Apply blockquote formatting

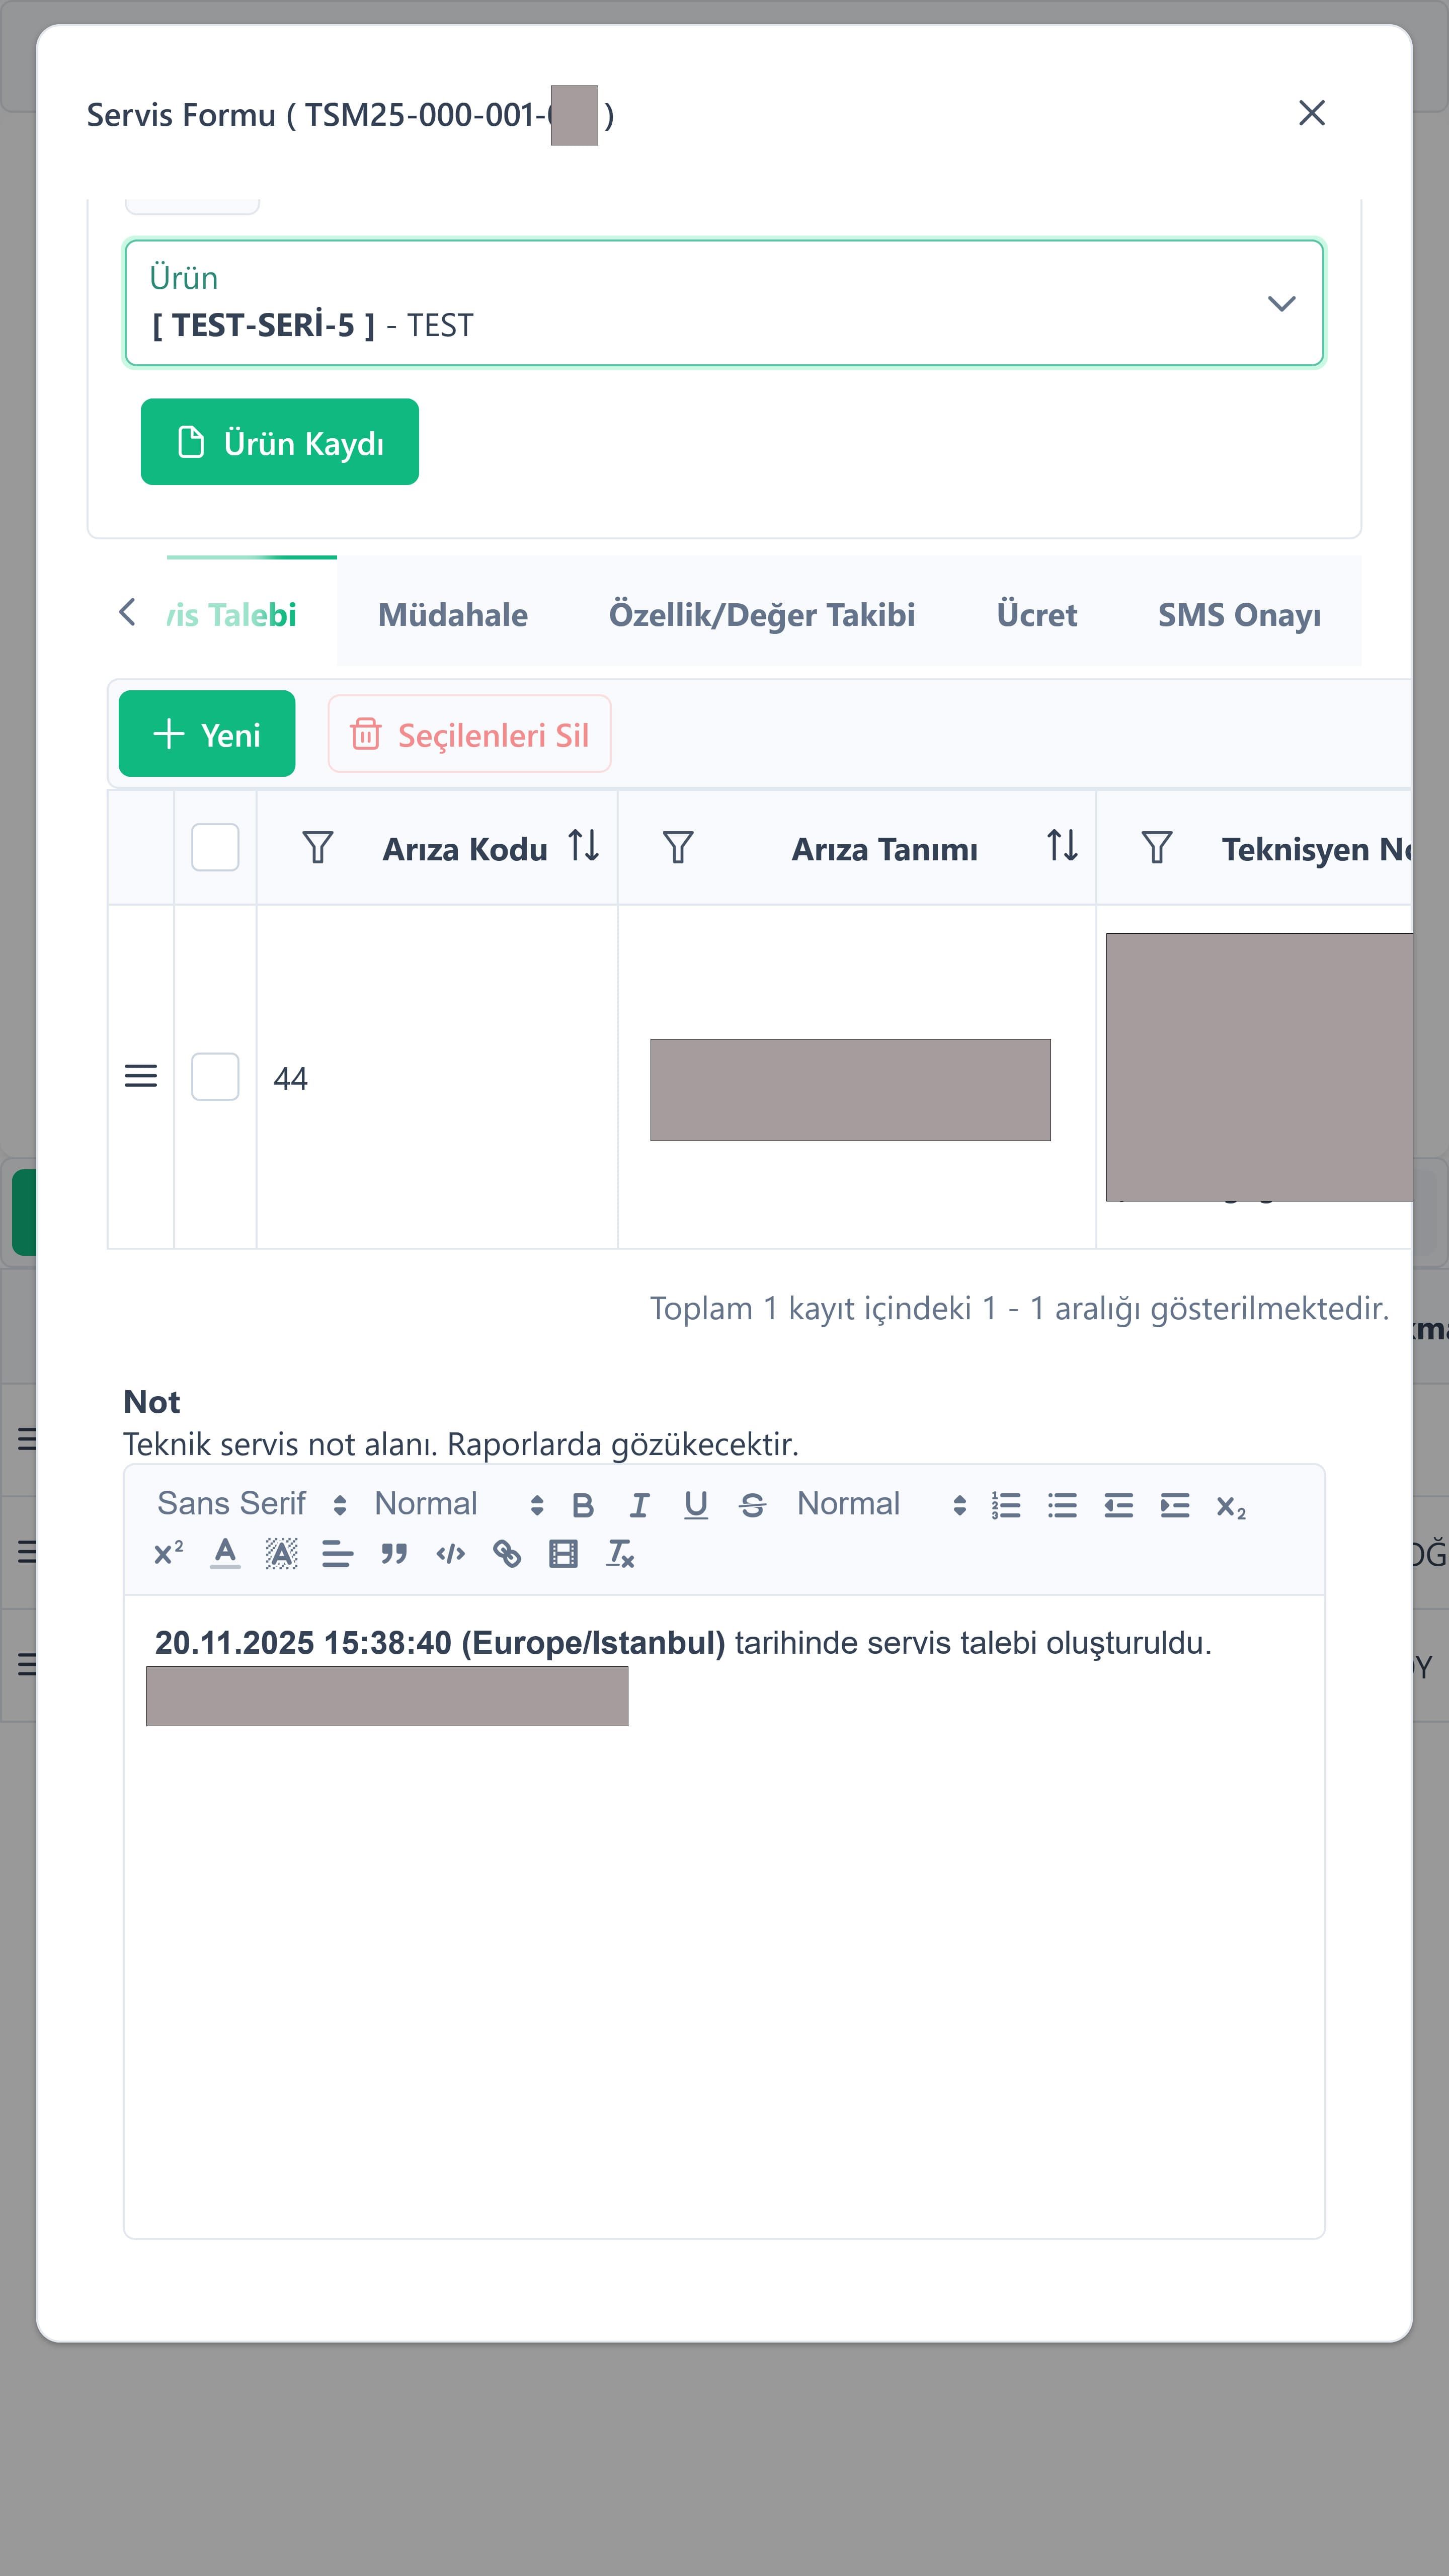[x=394, y=1553]
